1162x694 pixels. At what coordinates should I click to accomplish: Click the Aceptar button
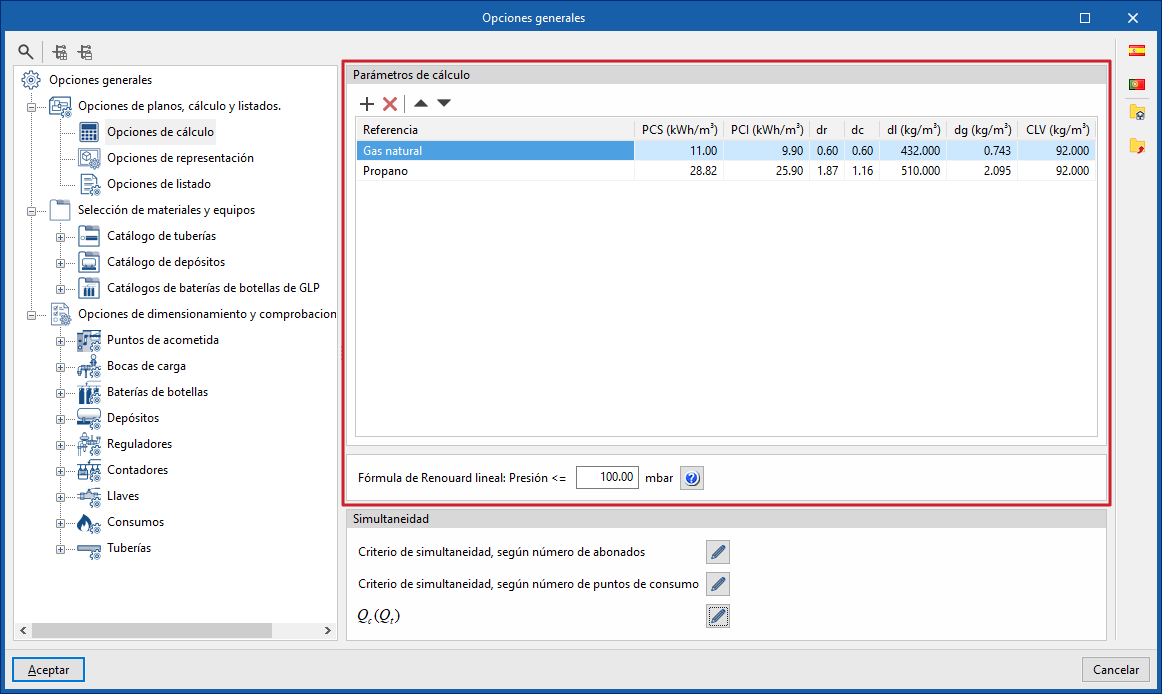point(48,670)
